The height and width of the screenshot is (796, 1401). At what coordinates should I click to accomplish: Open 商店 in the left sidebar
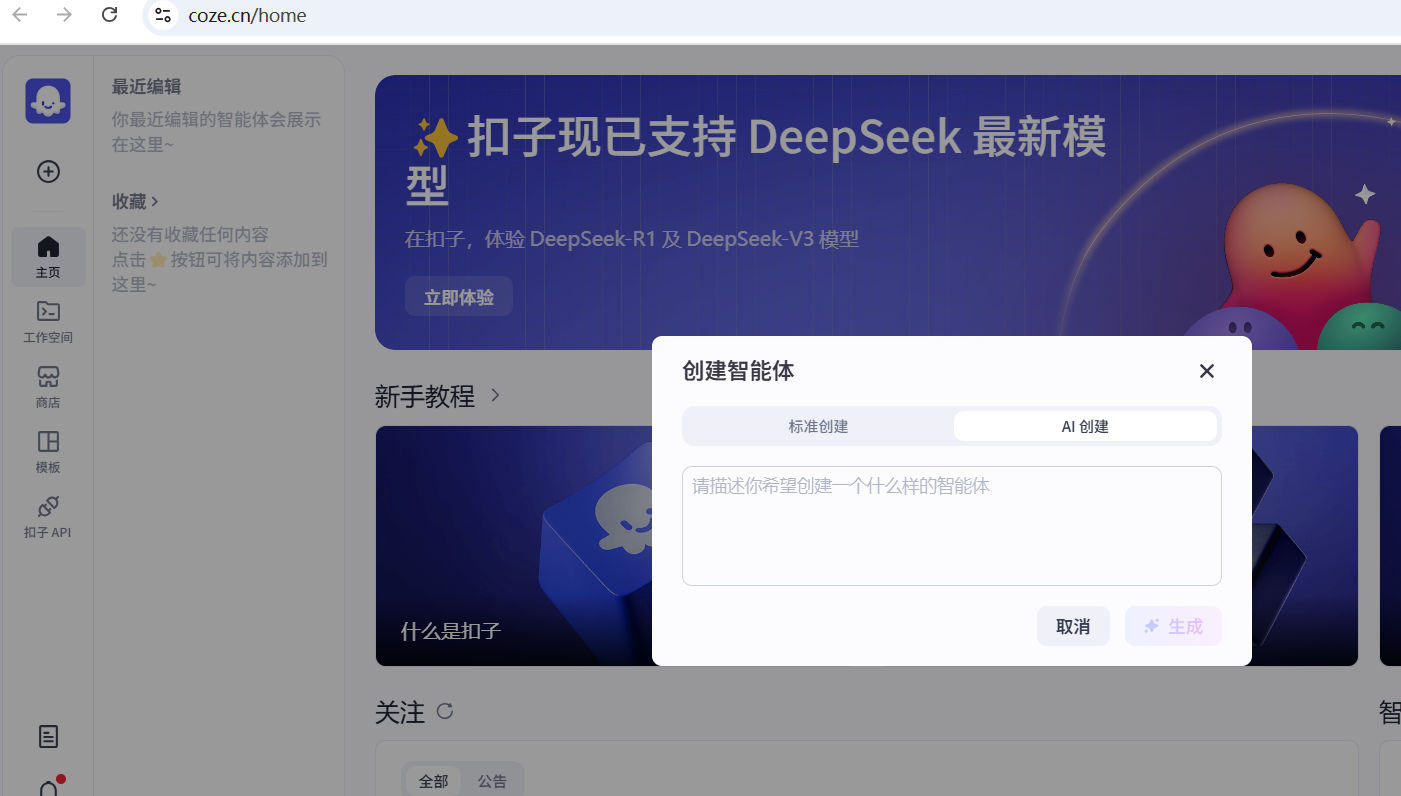point(48,387)
